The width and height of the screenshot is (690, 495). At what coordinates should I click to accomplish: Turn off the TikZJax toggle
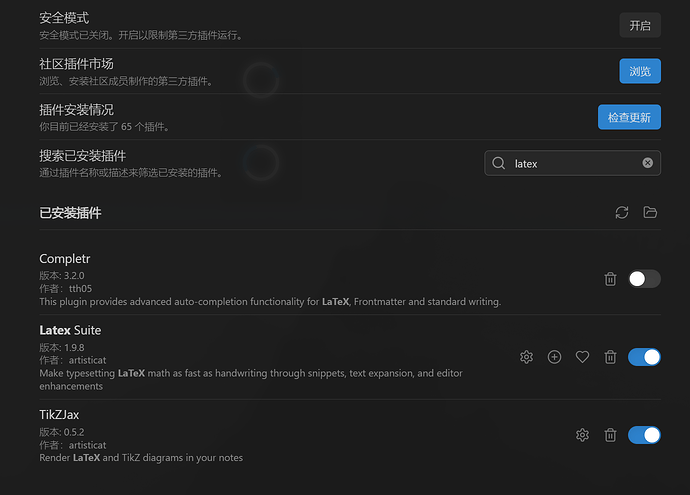[644, 435]
